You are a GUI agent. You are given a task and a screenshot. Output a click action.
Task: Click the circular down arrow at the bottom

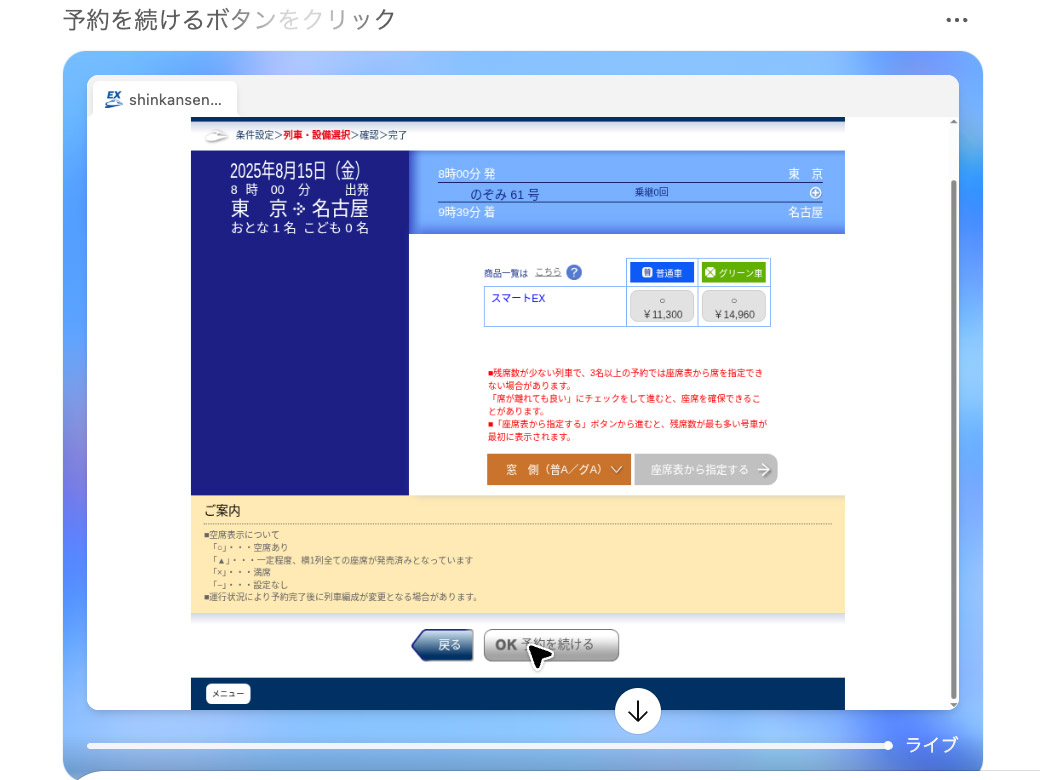(638, 712)
